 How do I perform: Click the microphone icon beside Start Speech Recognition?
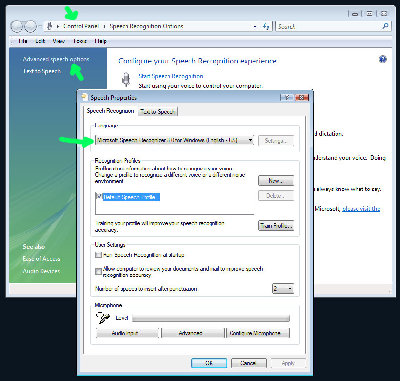(126, 80)
